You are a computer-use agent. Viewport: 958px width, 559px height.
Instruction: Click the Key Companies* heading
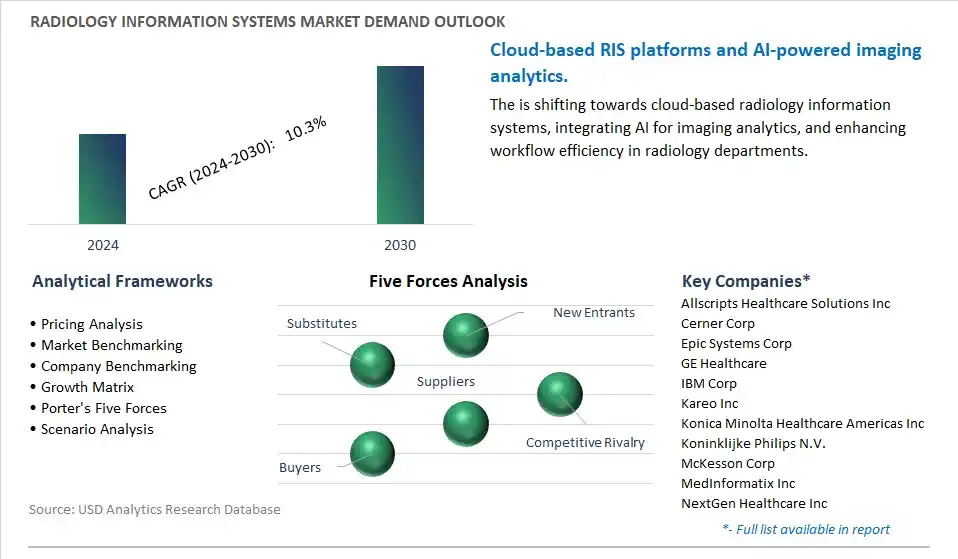746,281
